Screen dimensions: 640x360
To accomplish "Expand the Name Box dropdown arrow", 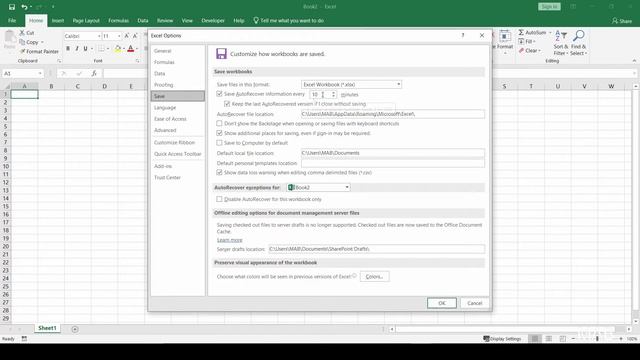I will [40, 73].
